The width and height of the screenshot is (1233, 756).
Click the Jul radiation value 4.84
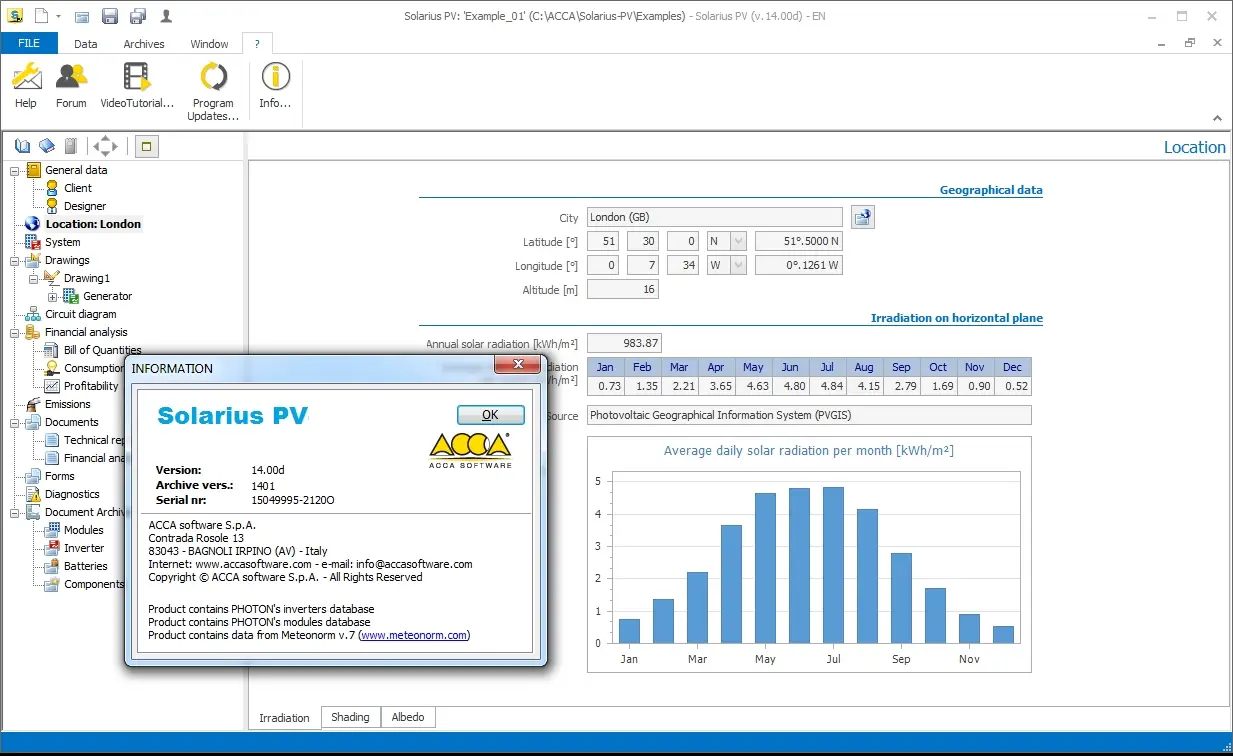826,386
